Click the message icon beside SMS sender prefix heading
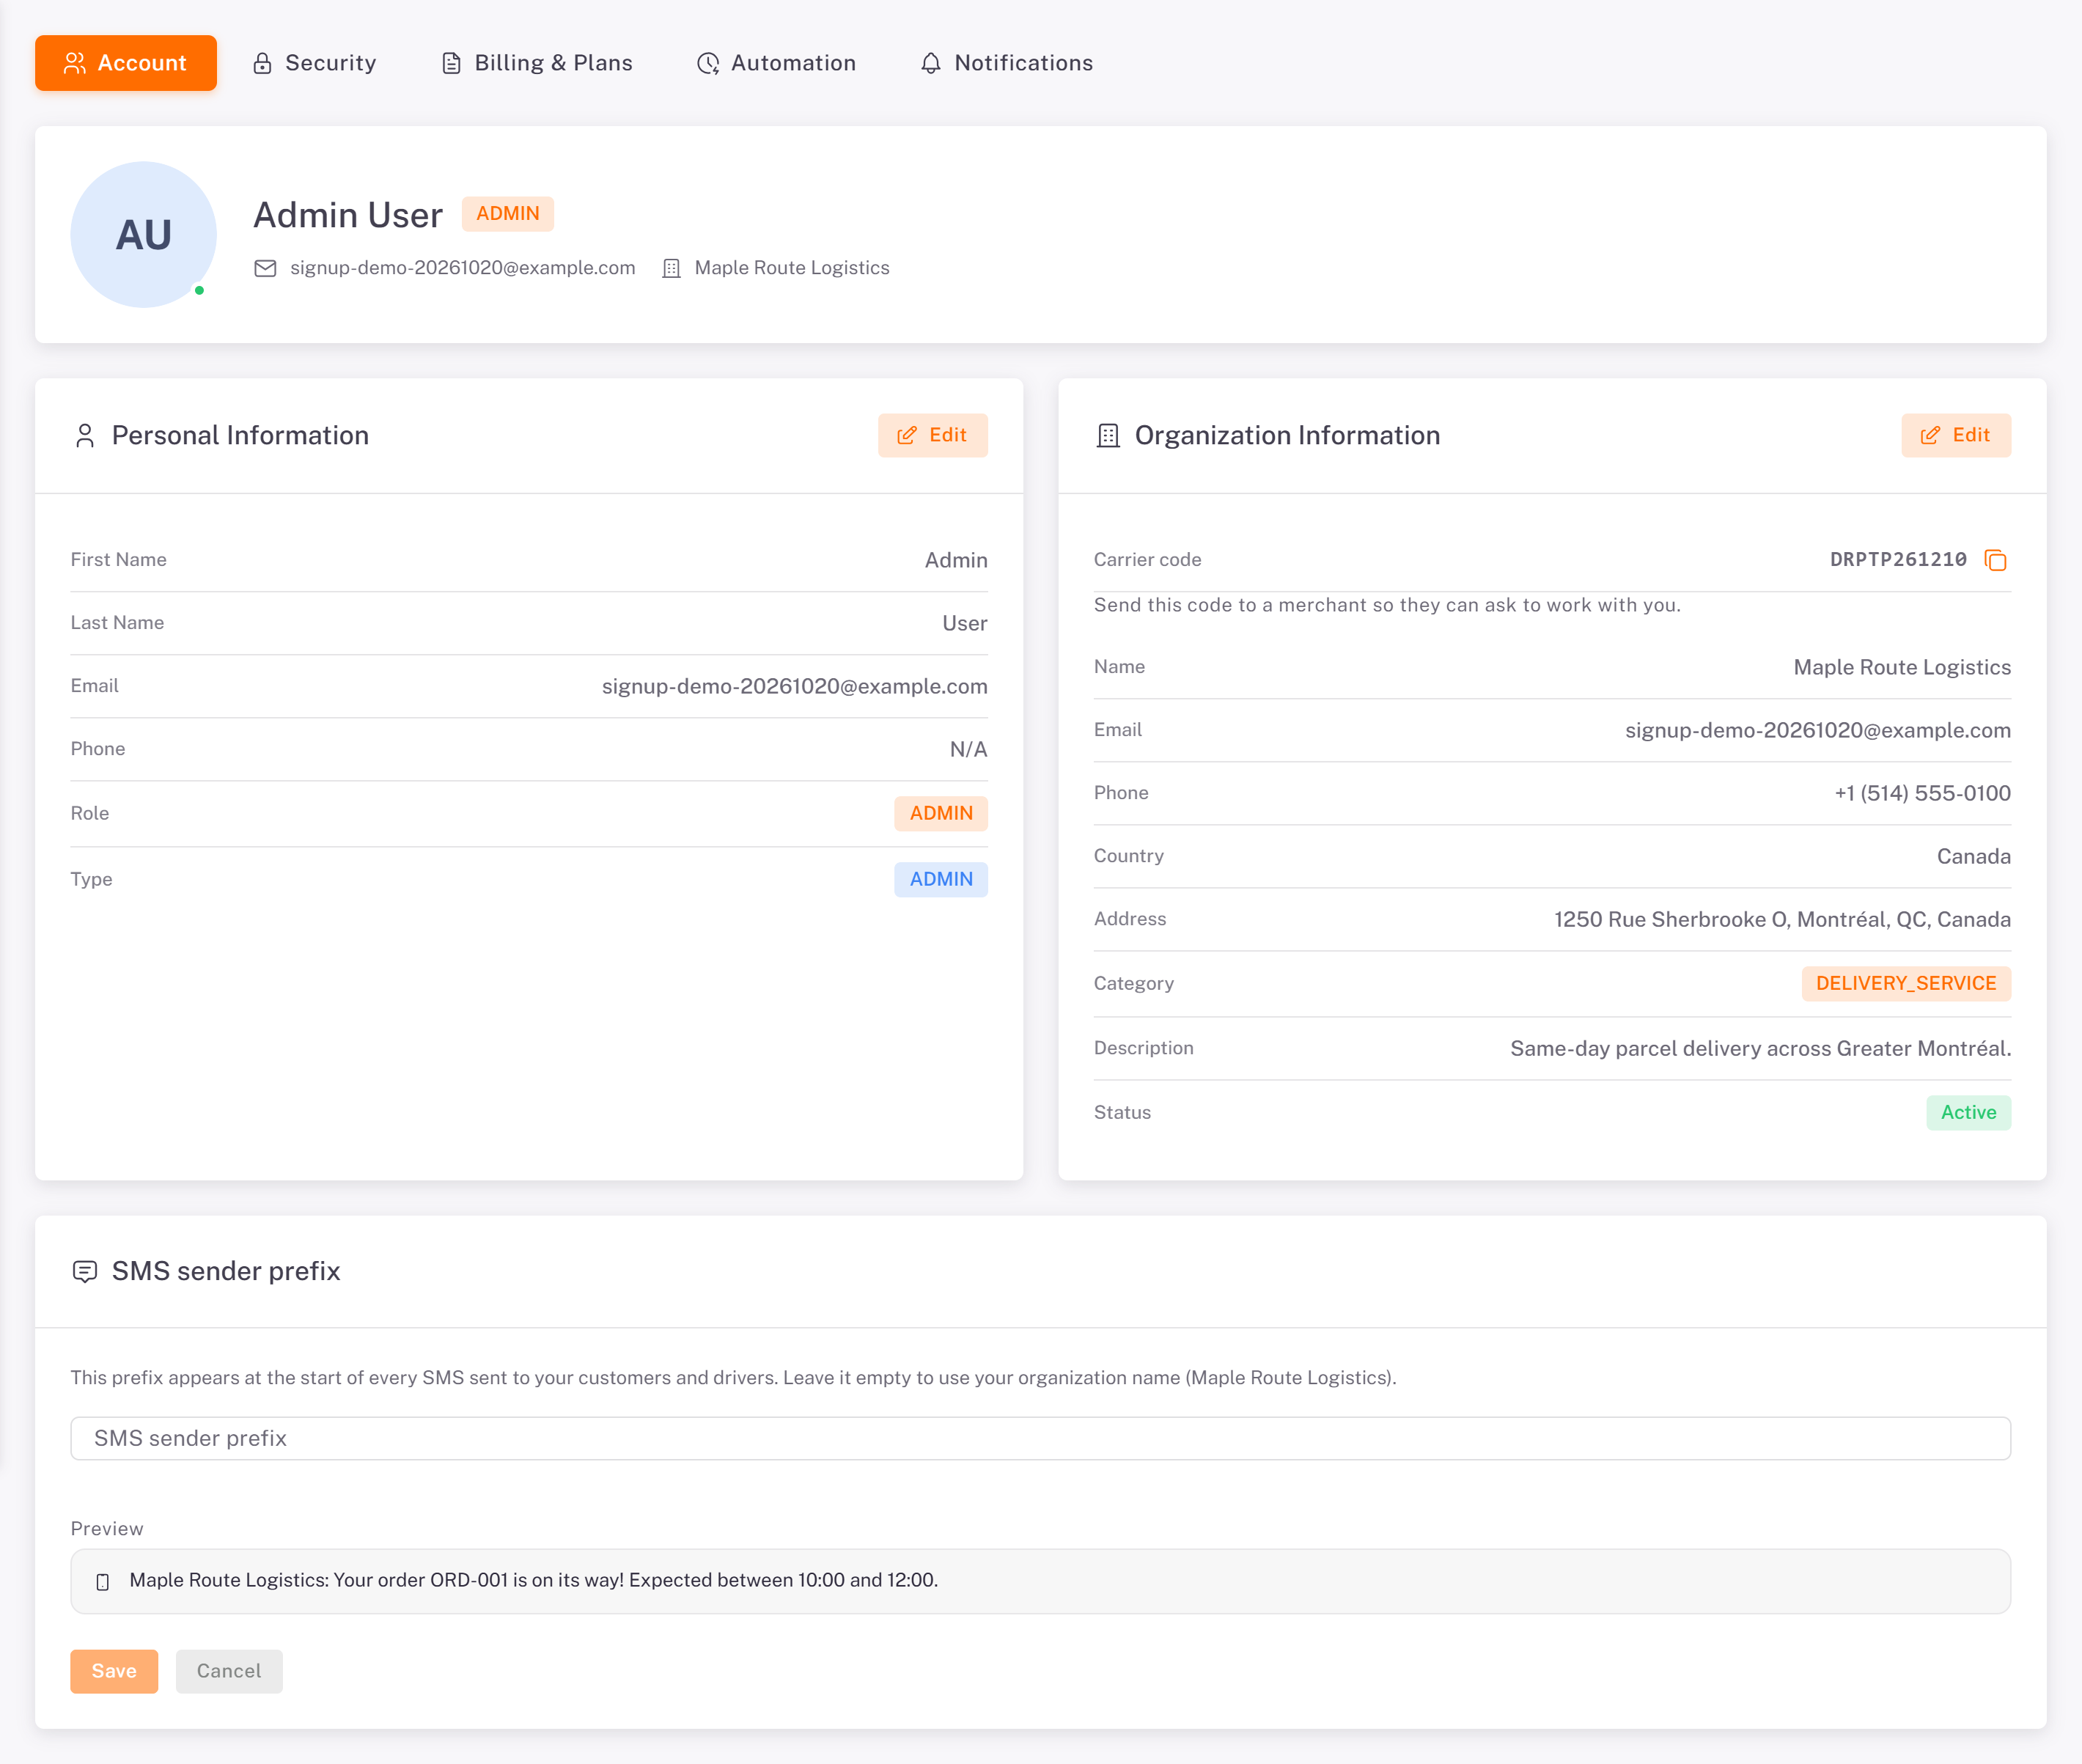Image resolution: width=2082 pixels, height=1764 pixels. pyautogui.click(x=85, y=1272)
